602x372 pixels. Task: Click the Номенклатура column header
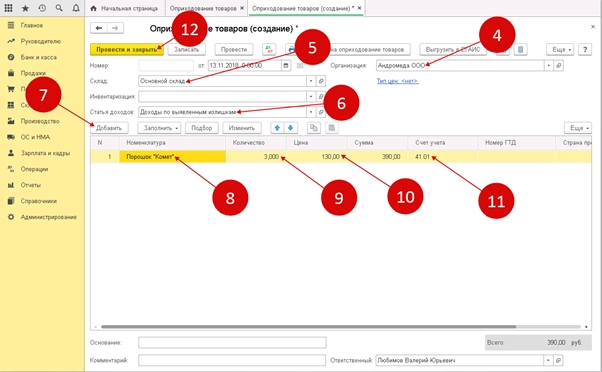pyautogui.click(x=172, y=142)
